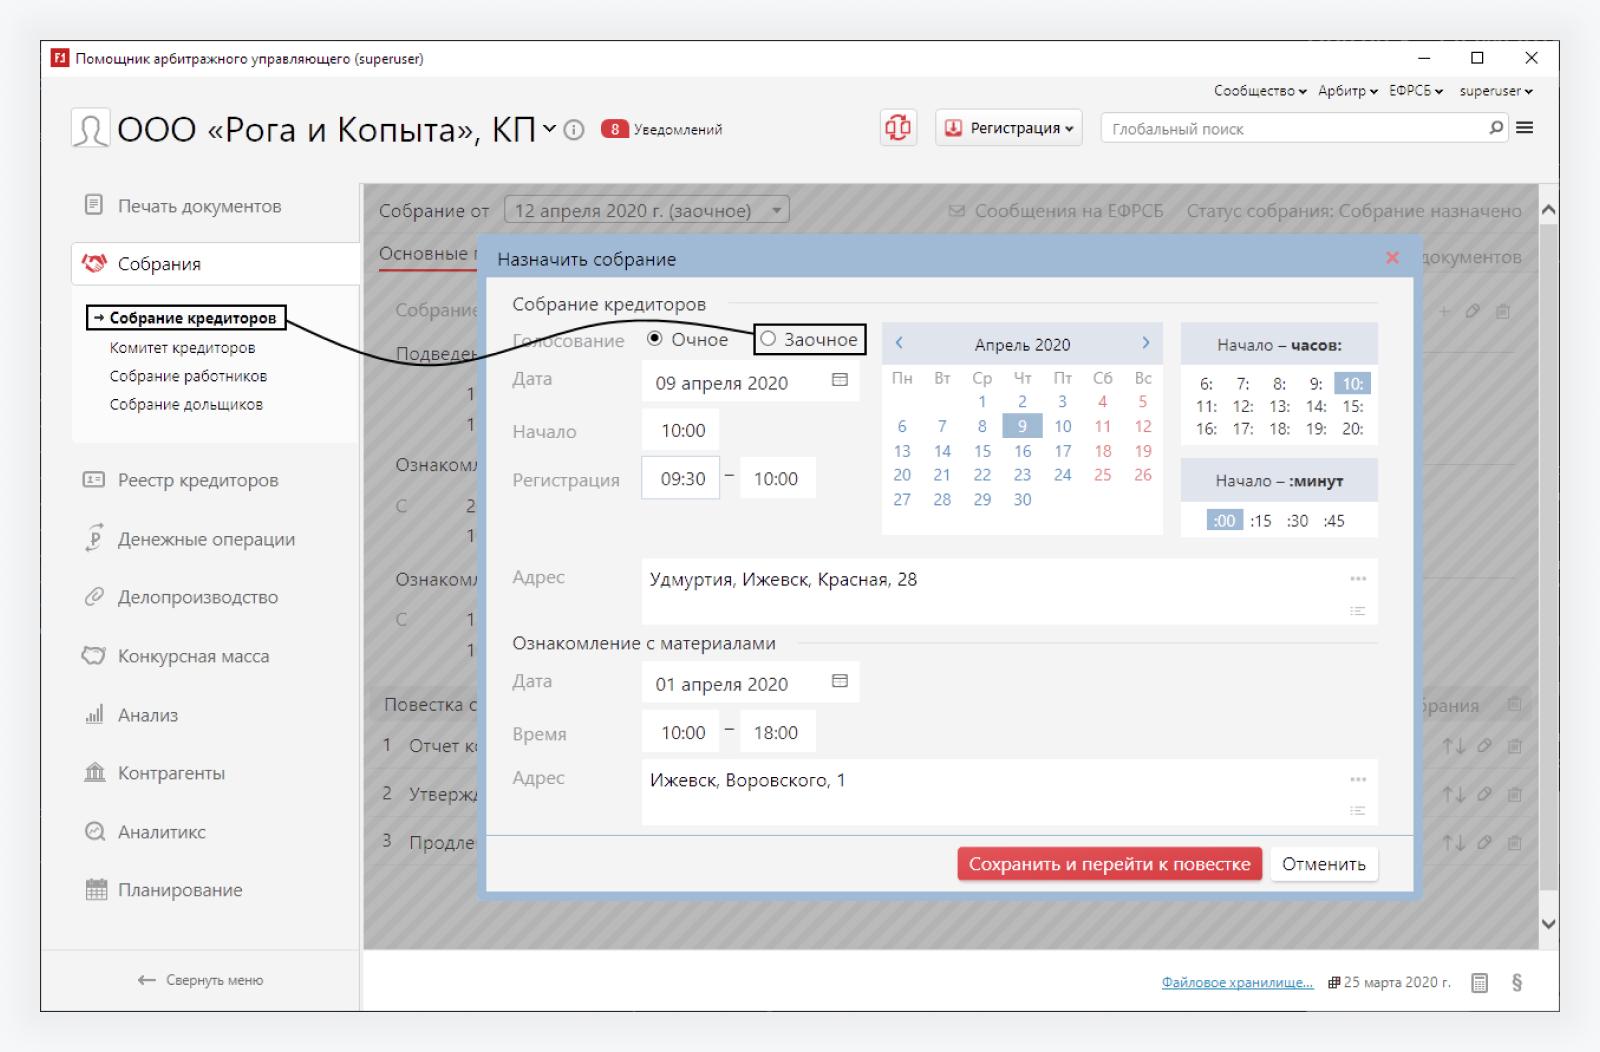The image size is (1600, 1052).
Task: Open the Сообщество menu
Action: pos(1260,91)
